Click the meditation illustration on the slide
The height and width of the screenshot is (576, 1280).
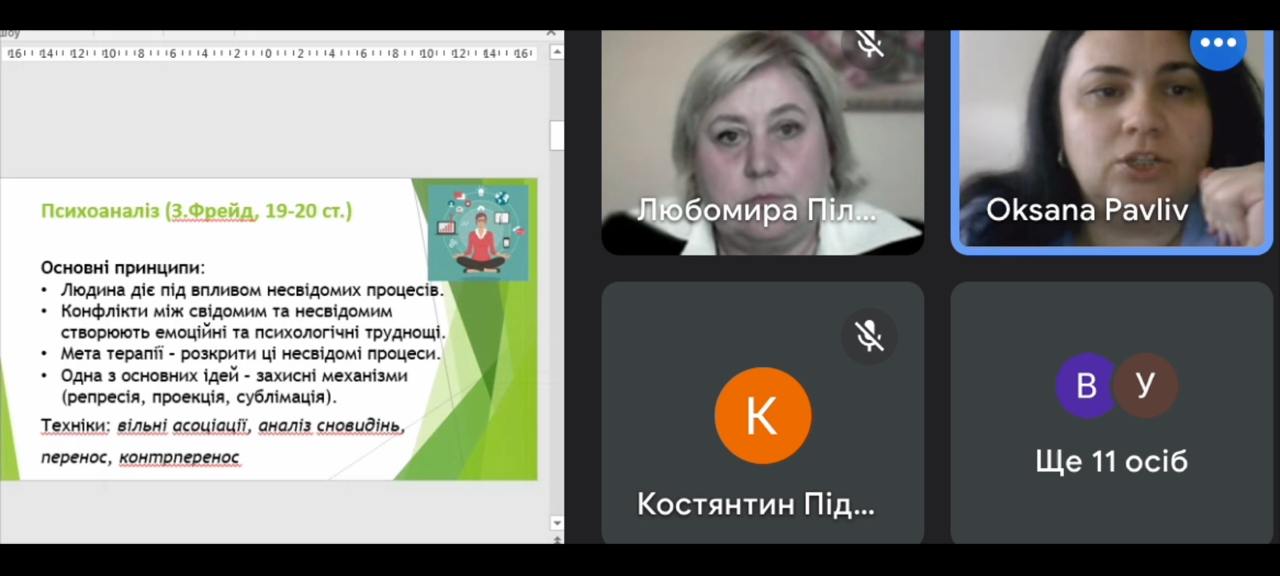(477, 232)
